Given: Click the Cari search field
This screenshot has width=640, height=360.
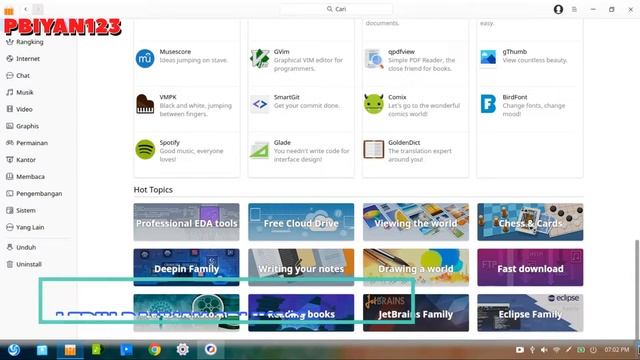Looking at the screenshot, I should [x=336, y=9].
